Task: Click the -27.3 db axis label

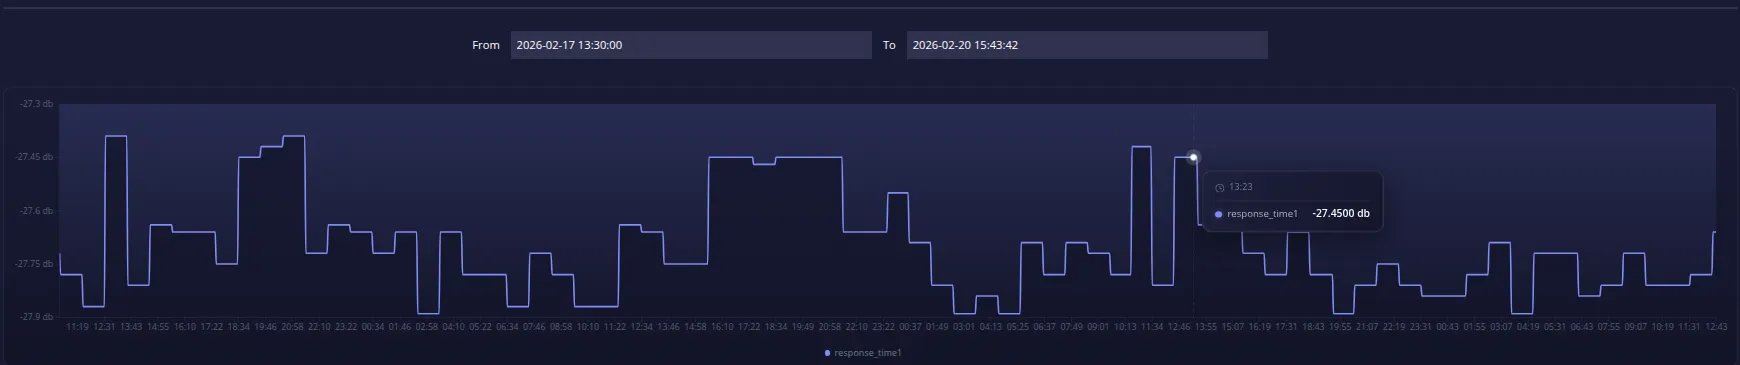Action: click(37, 104)
